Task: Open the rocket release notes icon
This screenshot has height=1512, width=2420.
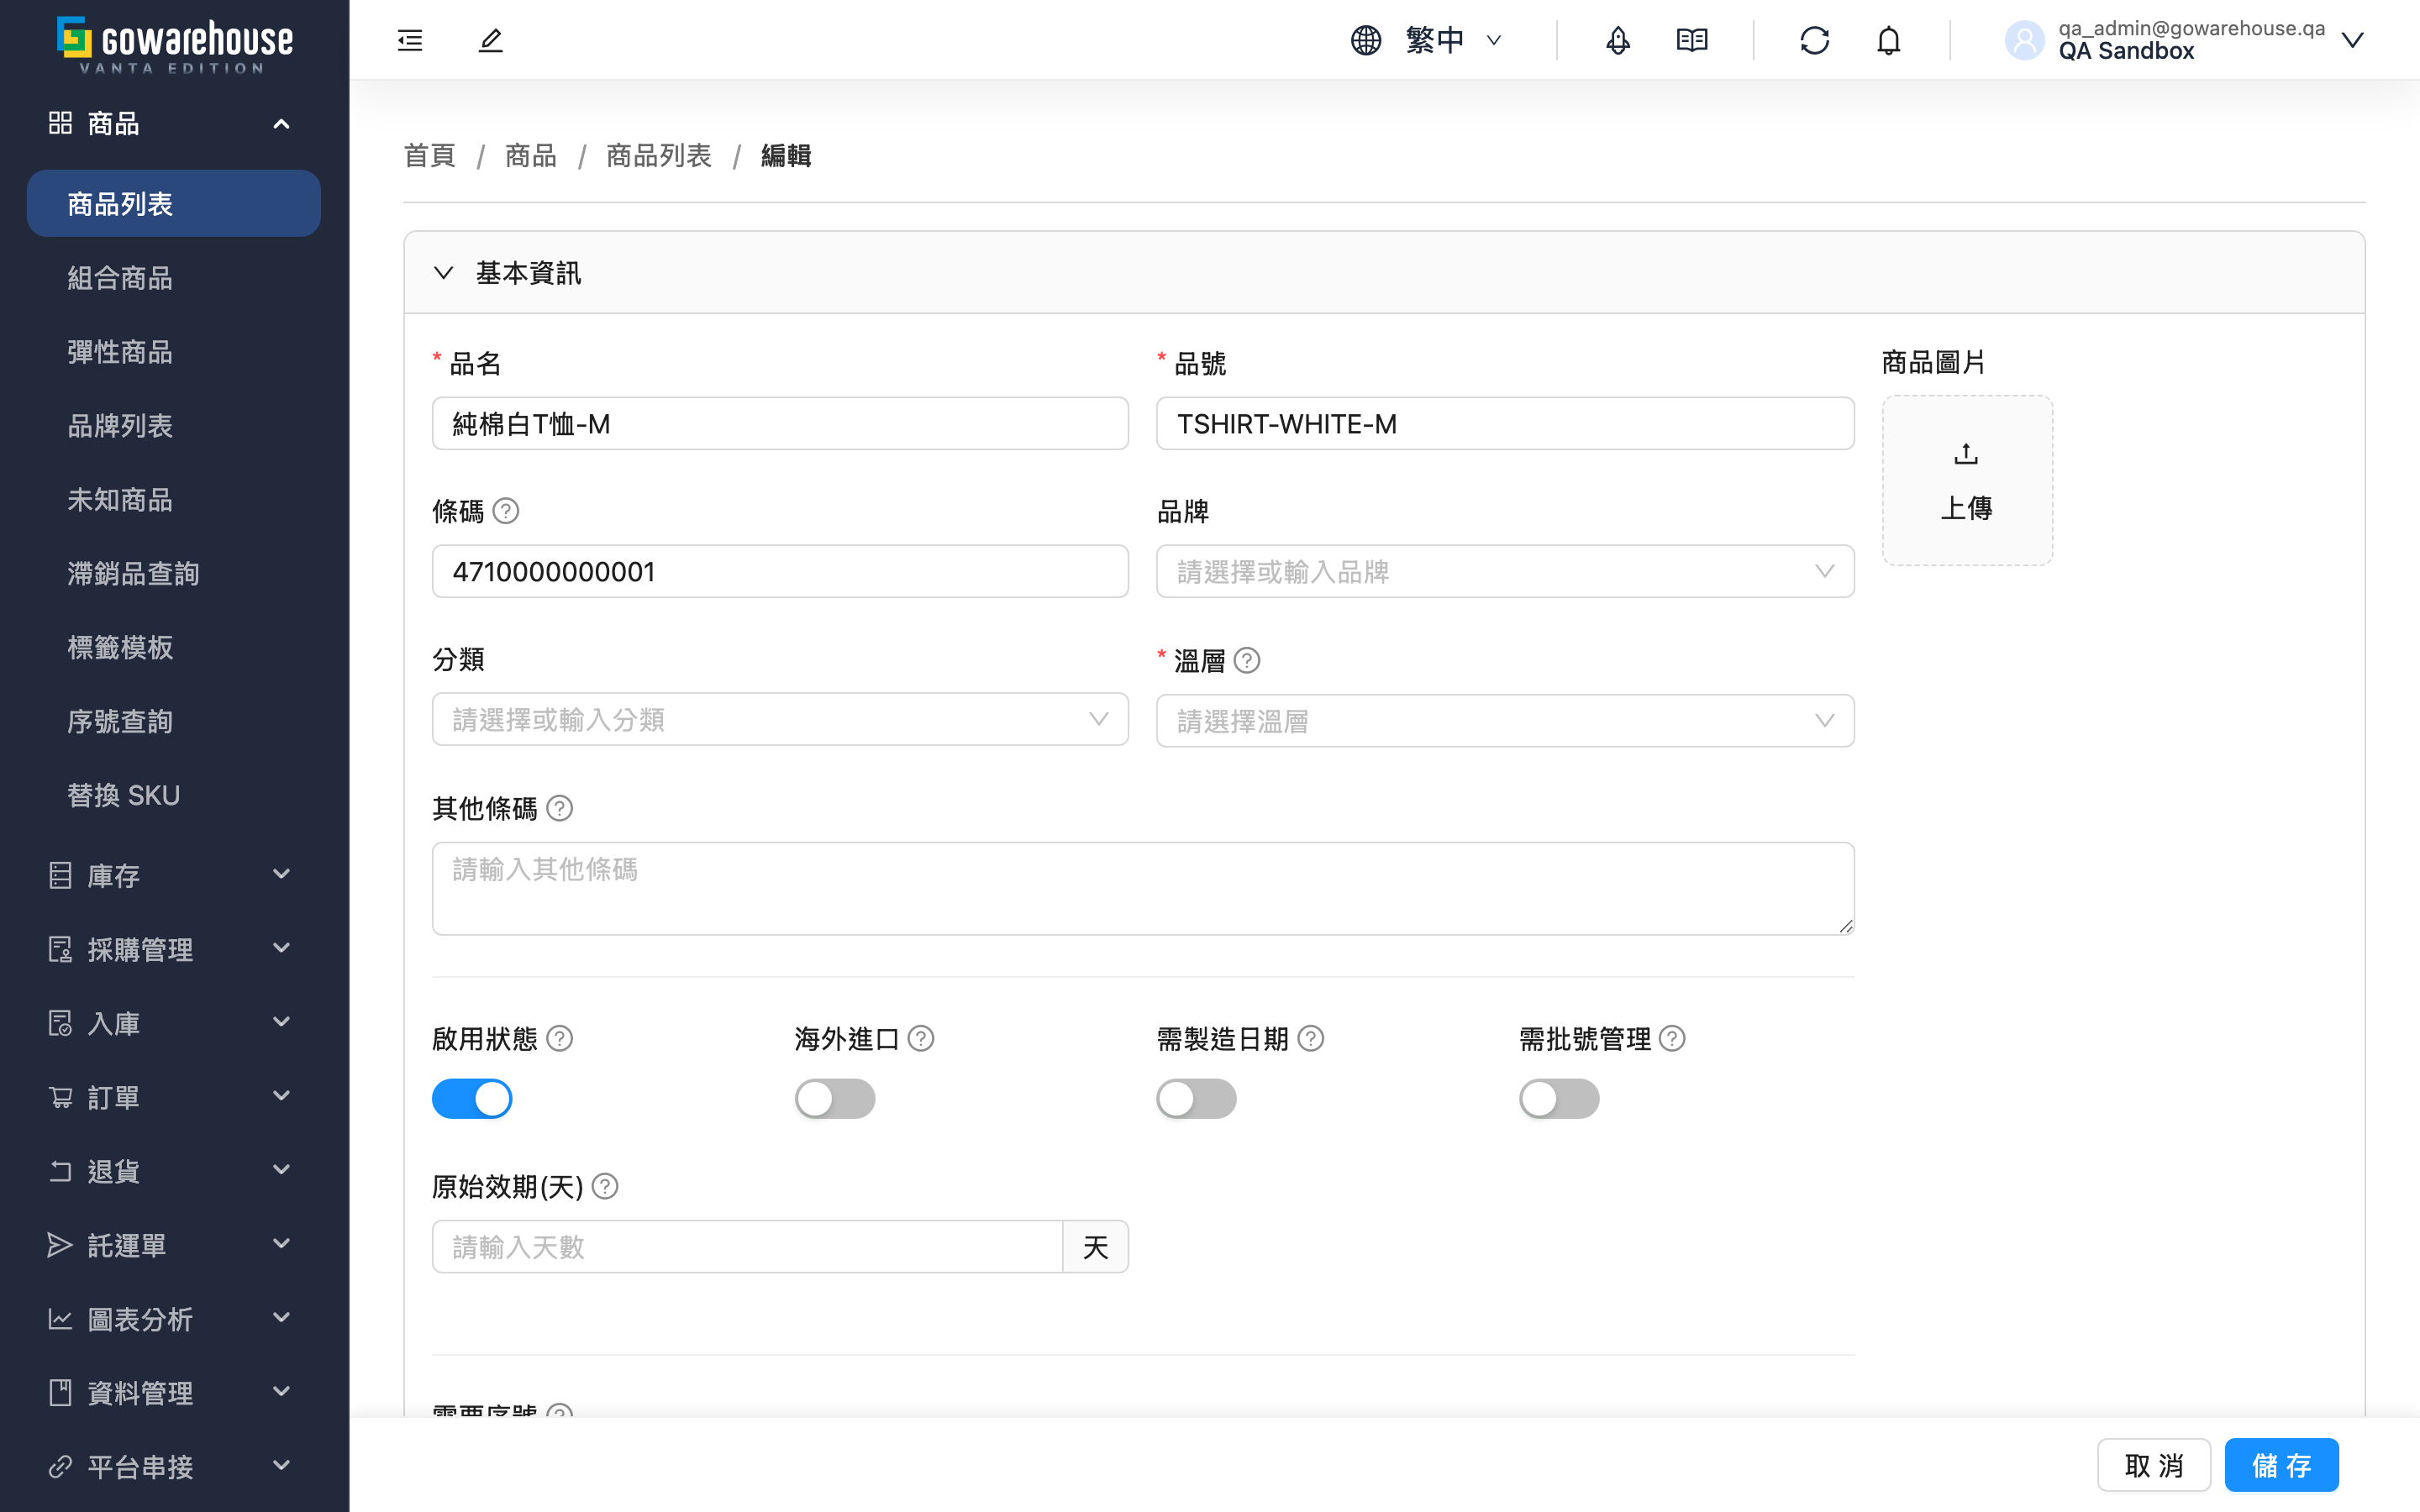Action: click(1618, 40)
